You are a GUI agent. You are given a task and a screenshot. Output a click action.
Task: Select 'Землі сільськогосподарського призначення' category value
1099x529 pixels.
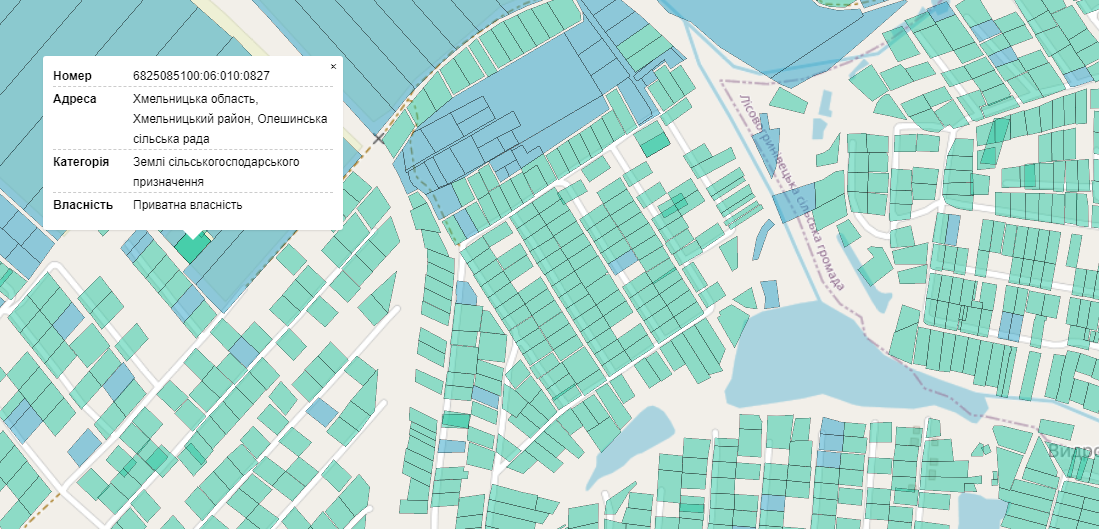point(216,172)
